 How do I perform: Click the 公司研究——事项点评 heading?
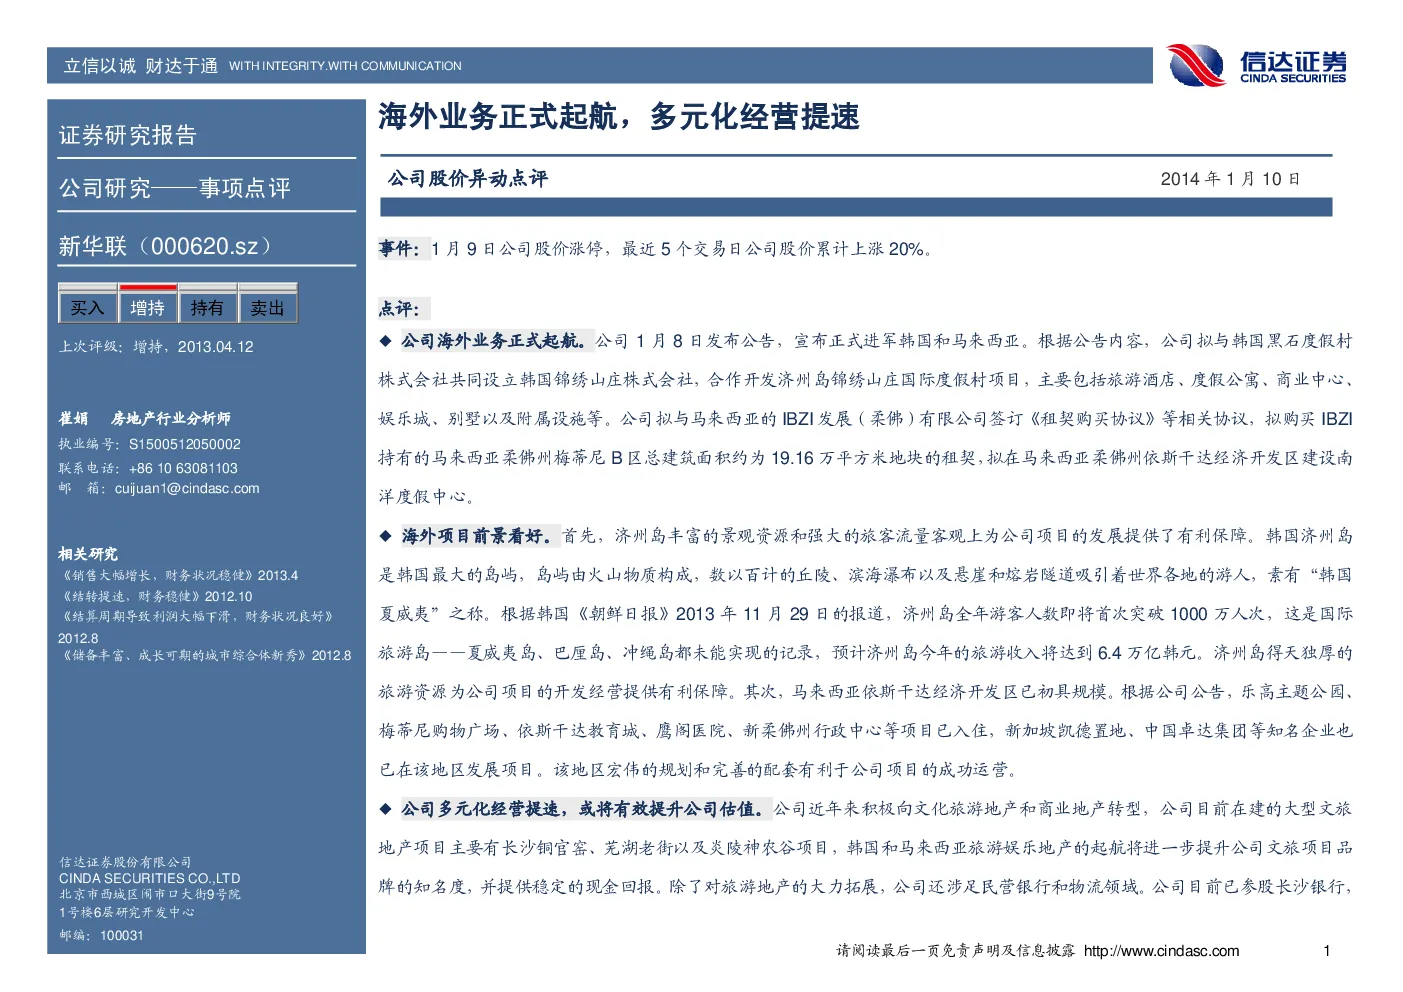175,188
